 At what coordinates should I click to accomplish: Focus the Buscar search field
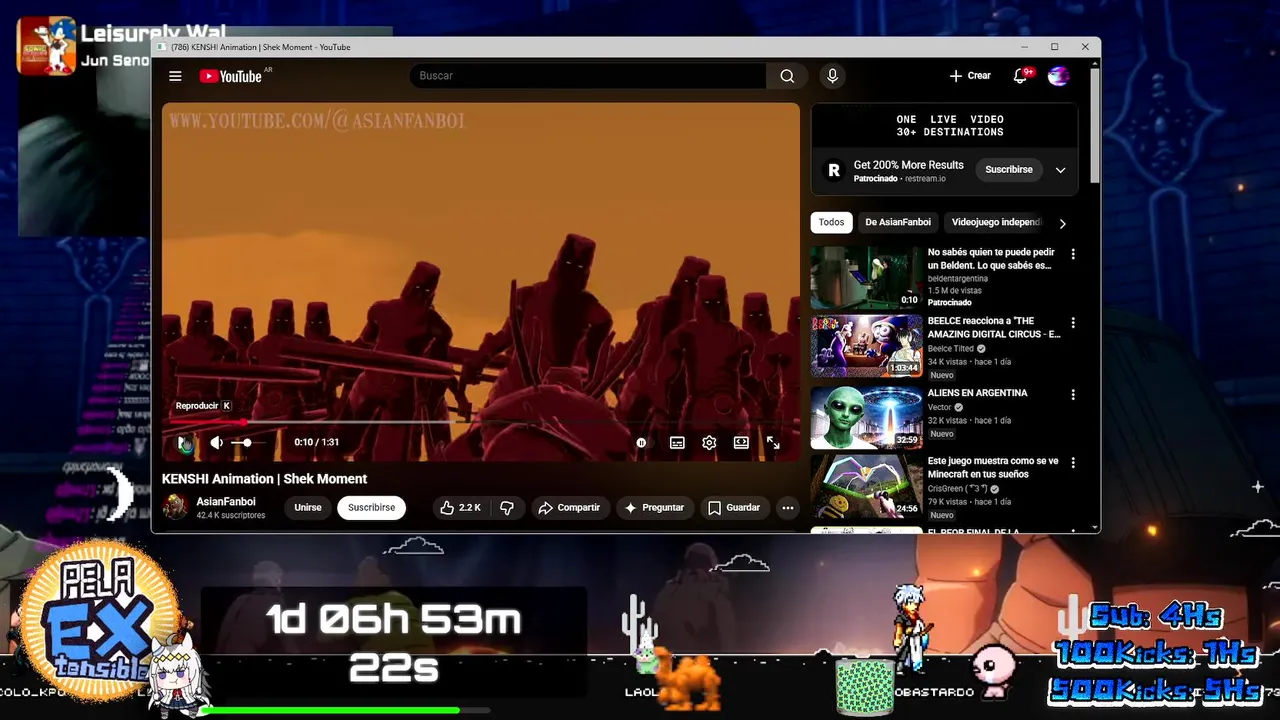588,76
